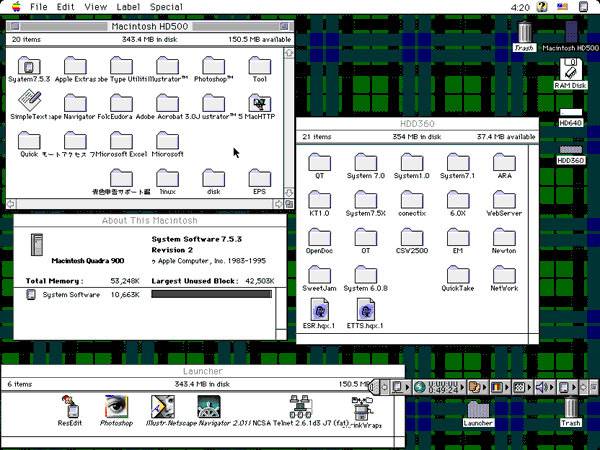The width and height of the screenshot is (600, 450).
Task: Select the linux folder
Action: pos(167,178)
